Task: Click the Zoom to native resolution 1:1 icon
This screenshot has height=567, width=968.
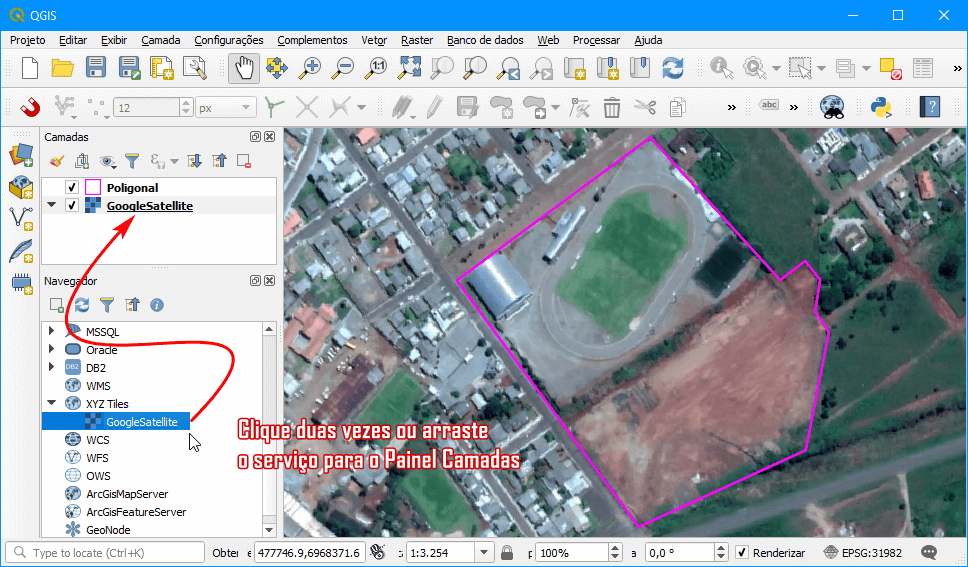Action: point(377,68)
